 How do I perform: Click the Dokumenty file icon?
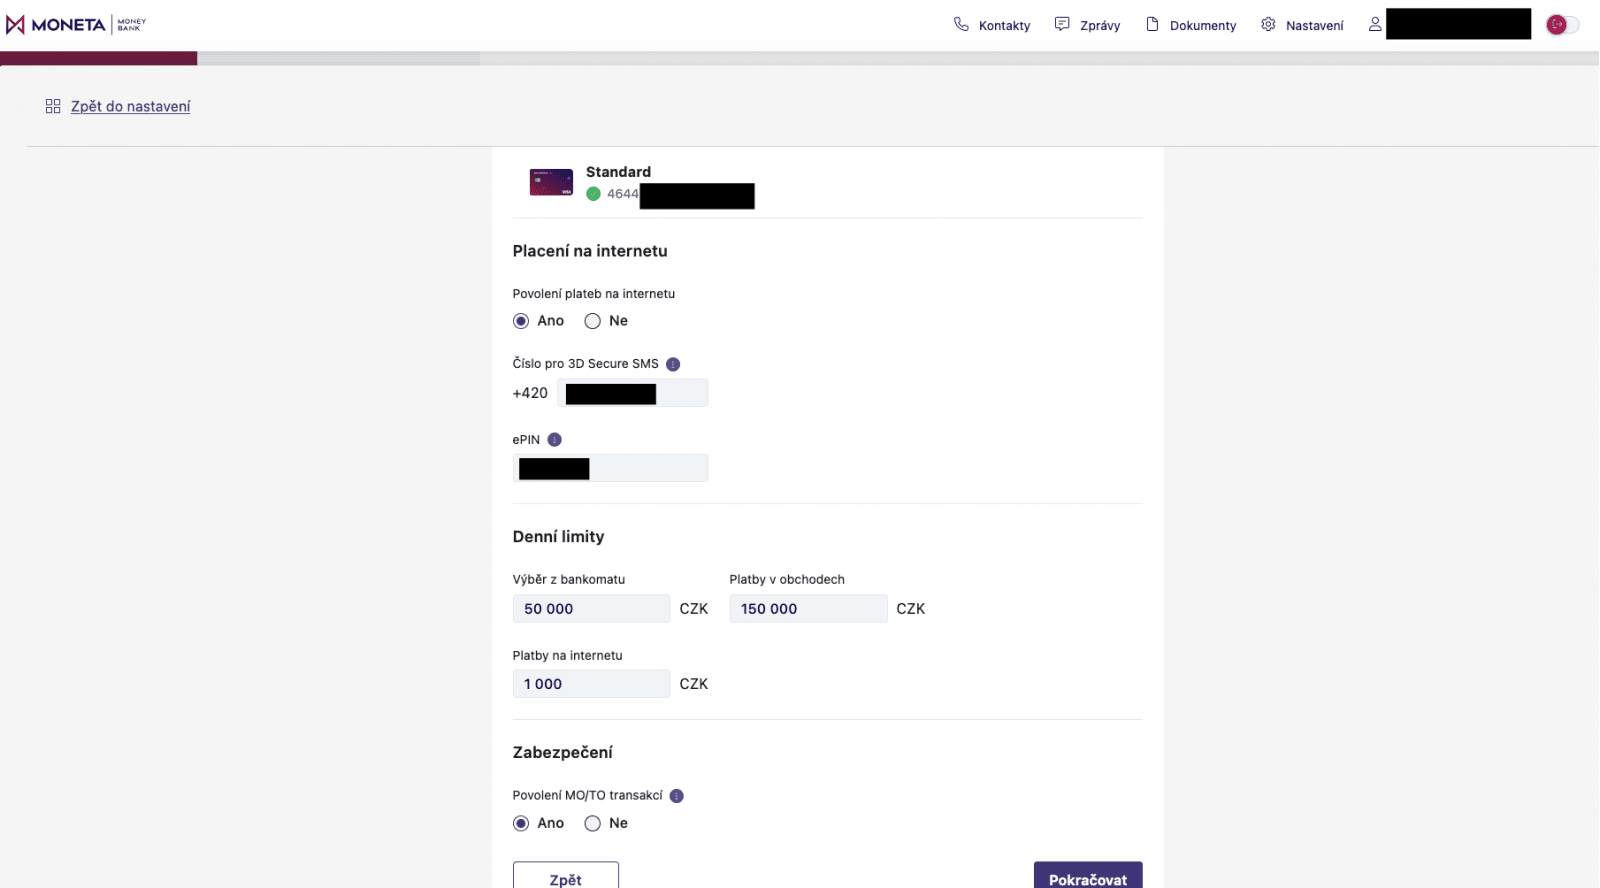point(1152,24)
